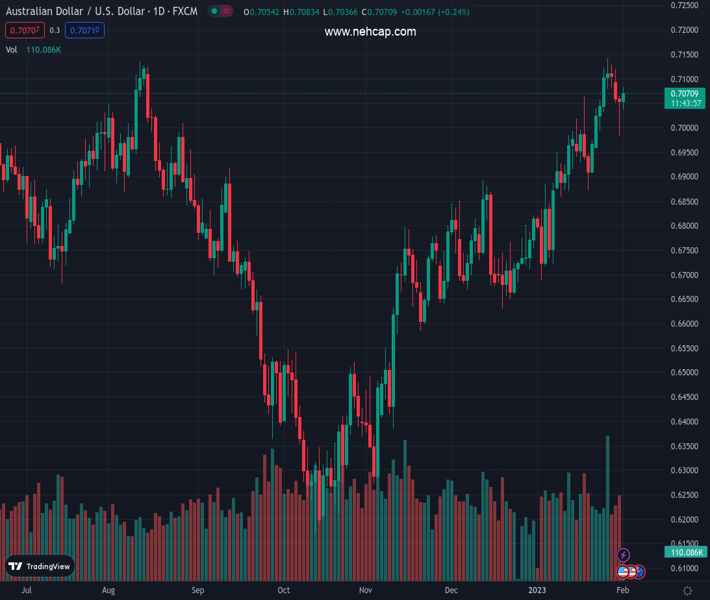Click the blue buy price 0.70710 button
Screen dimensions: 710x600
(x=83, y=30)
